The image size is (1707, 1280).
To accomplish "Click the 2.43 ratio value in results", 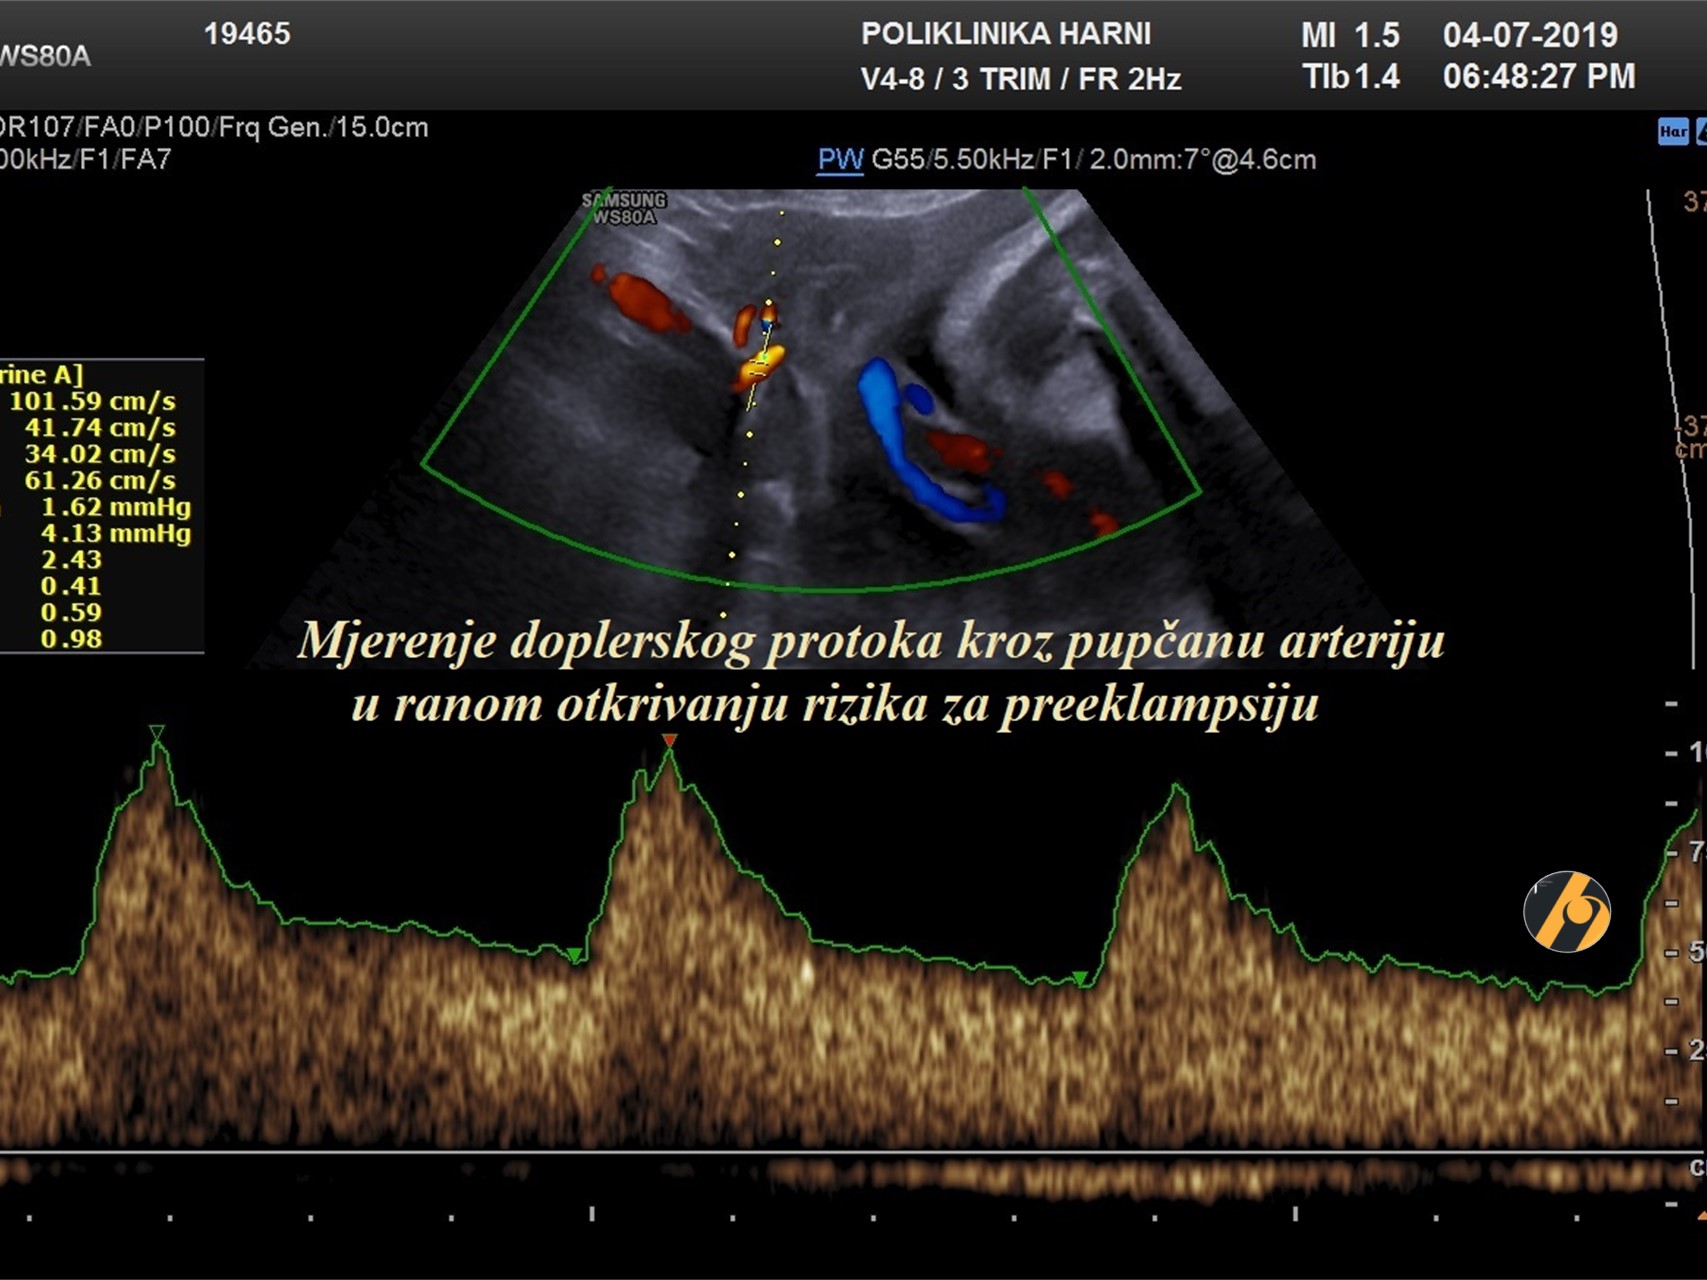I will click(x=71, y=559).
